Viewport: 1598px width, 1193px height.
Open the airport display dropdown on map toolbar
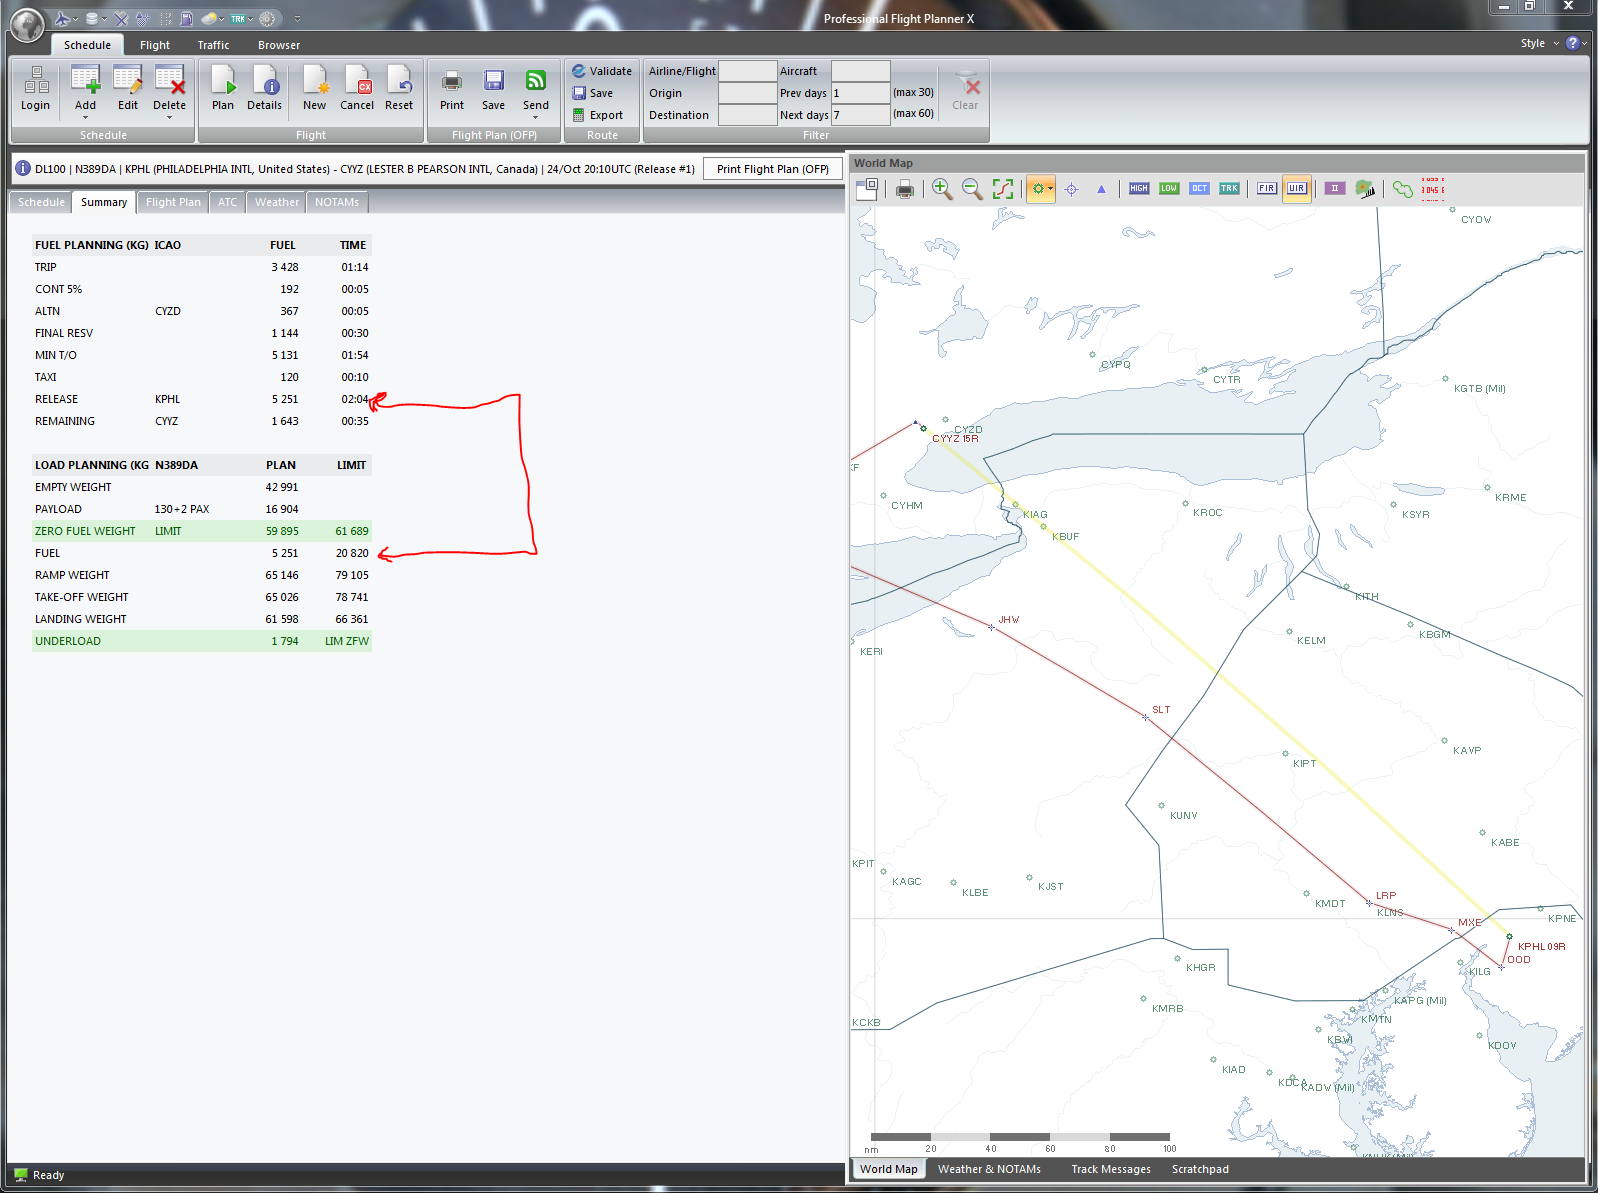1050,189
